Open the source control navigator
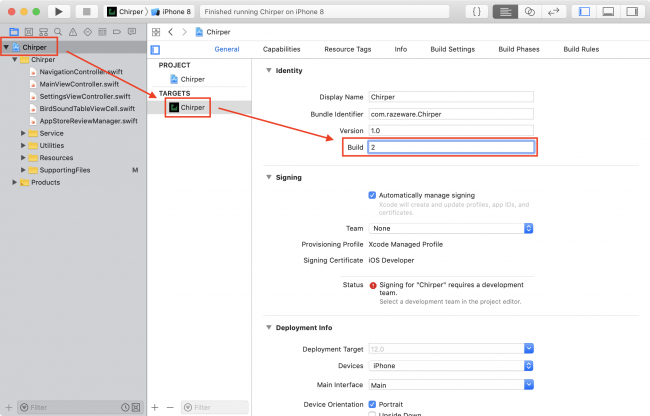Viewport: 650px width, 416px height. (29, 32)
